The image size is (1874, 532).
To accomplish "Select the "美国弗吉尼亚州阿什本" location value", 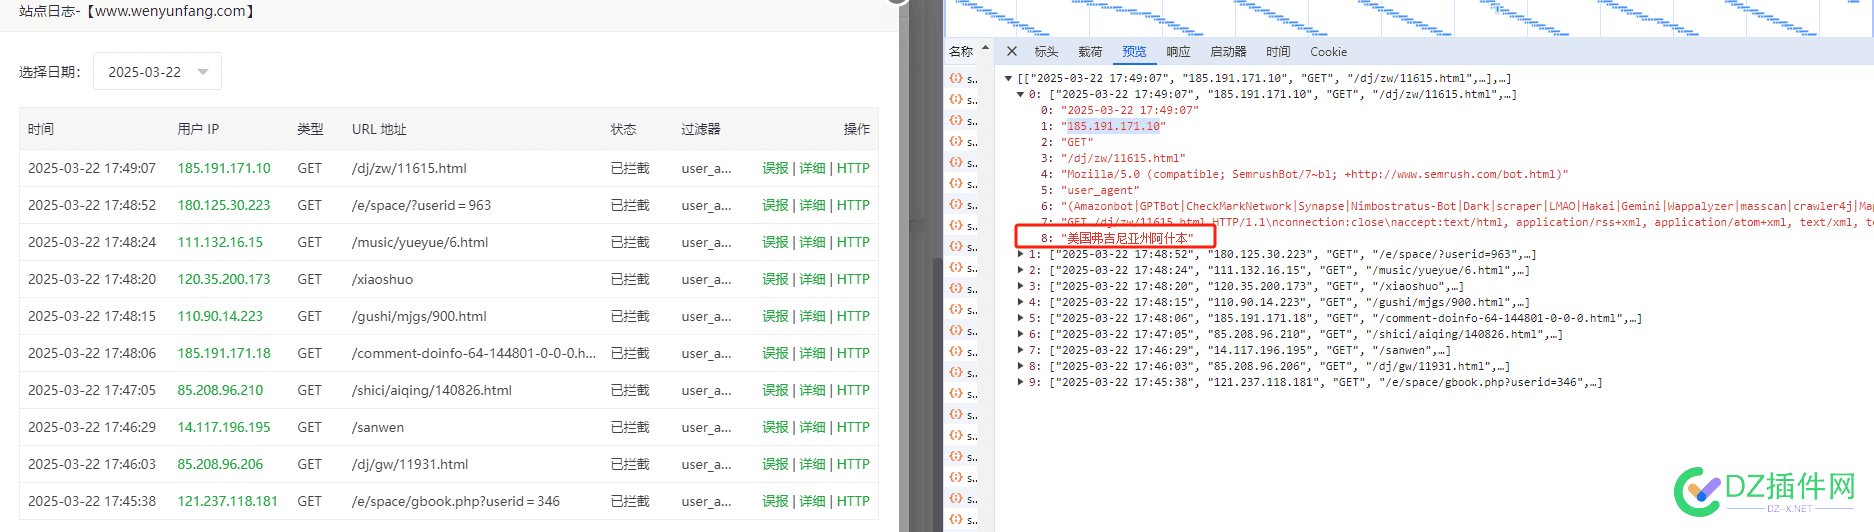I will 1127,238.
